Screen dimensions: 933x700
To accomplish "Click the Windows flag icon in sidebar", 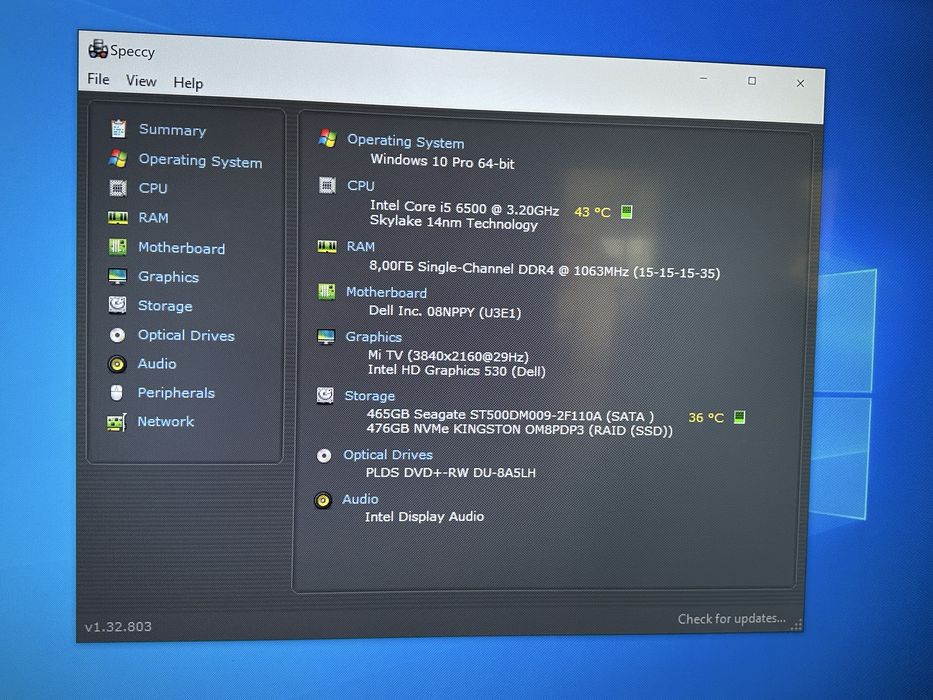I will click(118, 158).
